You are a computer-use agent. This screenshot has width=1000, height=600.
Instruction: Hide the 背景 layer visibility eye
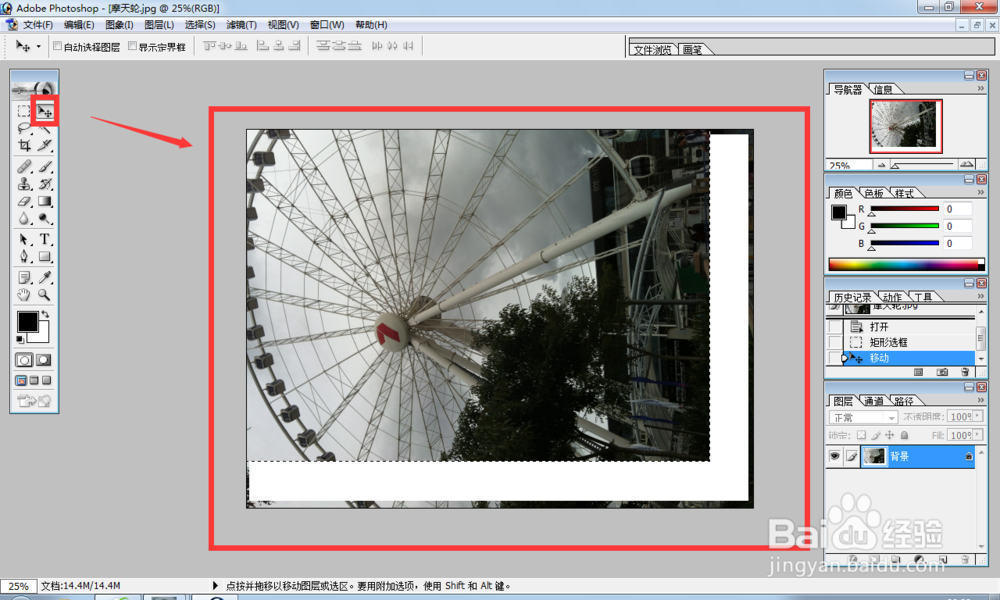835,456
